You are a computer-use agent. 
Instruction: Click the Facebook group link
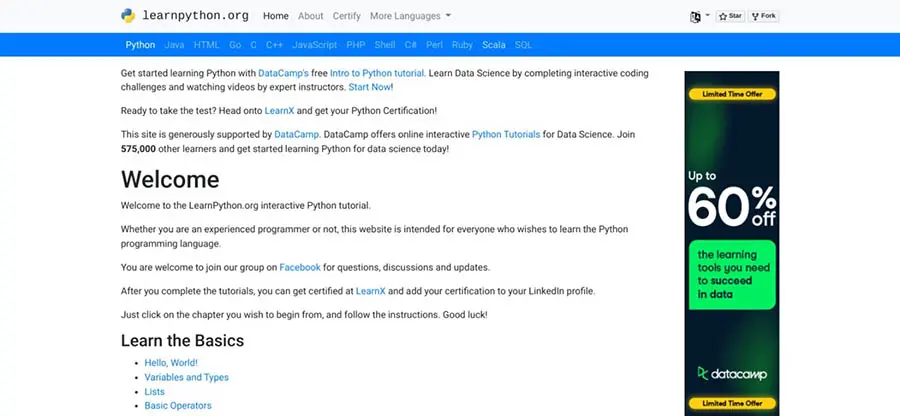point(299,267)
